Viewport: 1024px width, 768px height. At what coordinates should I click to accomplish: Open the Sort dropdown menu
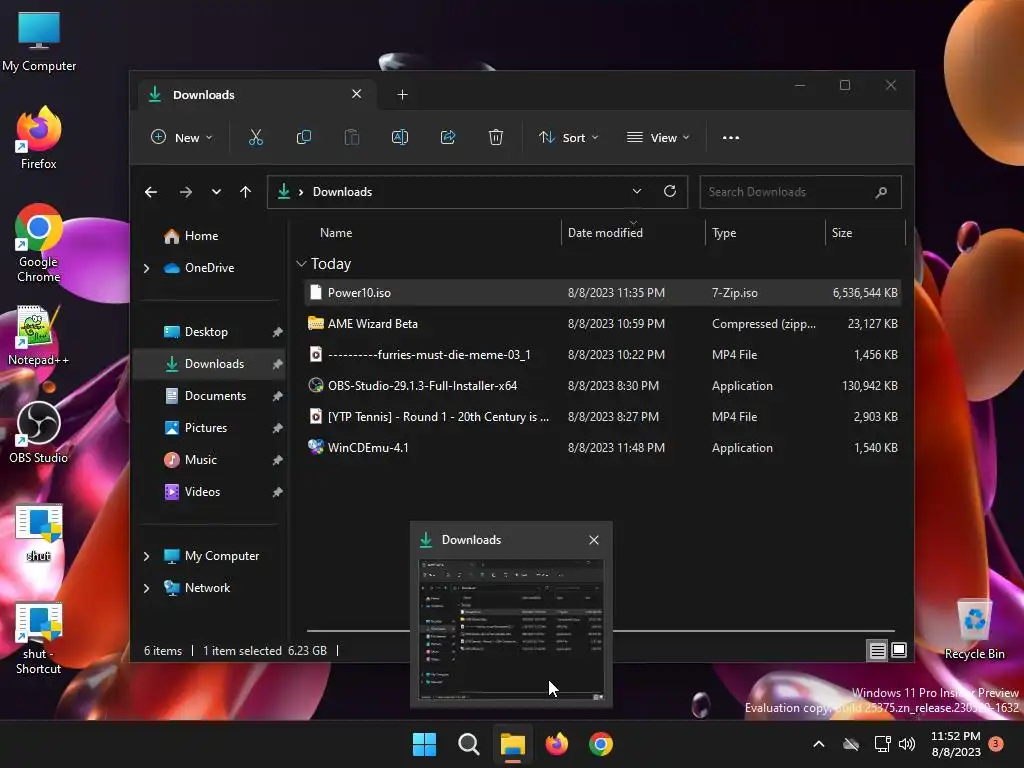coord(568,137)
